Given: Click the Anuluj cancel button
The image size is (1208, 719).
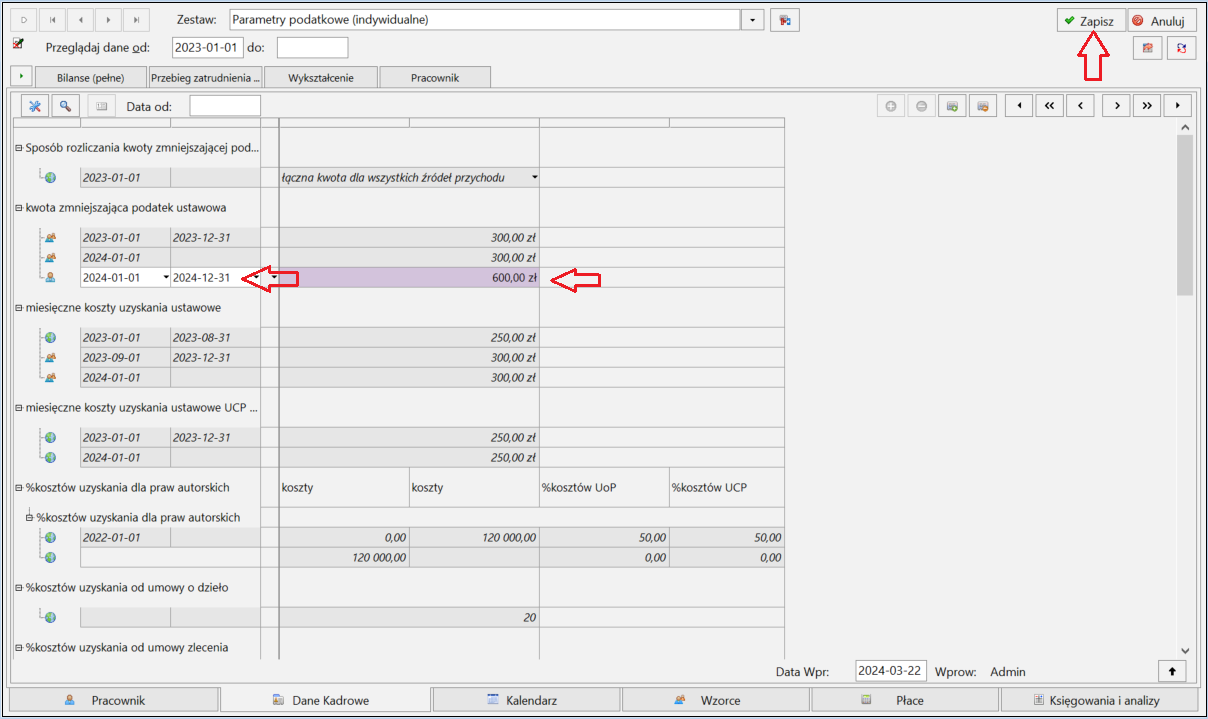Looking at the screenshot, I should (1162, 20).
